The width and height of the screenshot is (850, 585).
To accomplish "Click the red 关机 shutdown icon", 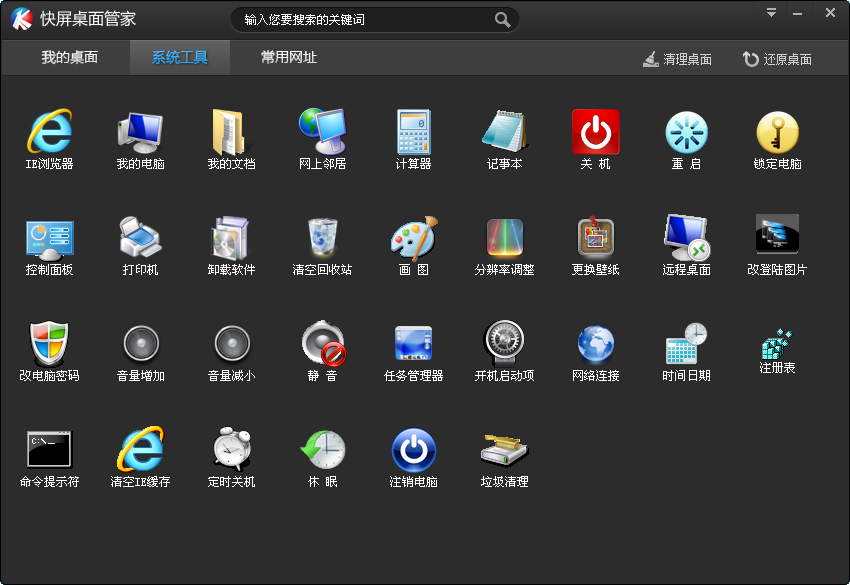I will pyautogui.click(x=595, y=132).
